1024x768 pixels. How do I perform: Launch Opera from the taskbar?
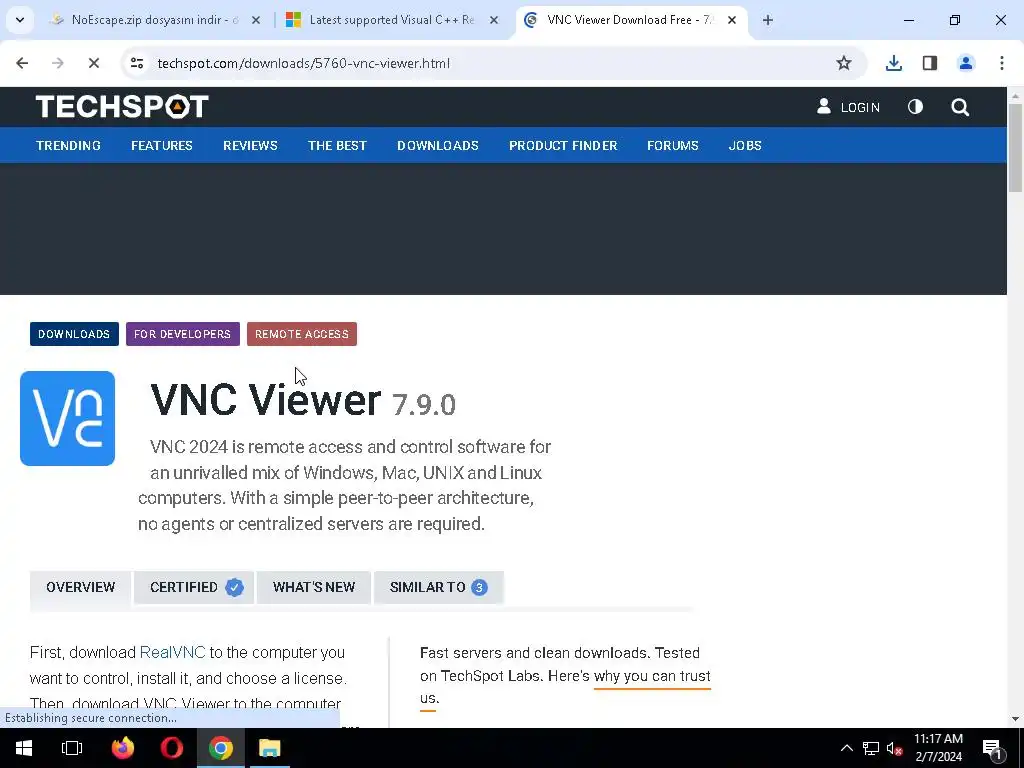point(172,748)
